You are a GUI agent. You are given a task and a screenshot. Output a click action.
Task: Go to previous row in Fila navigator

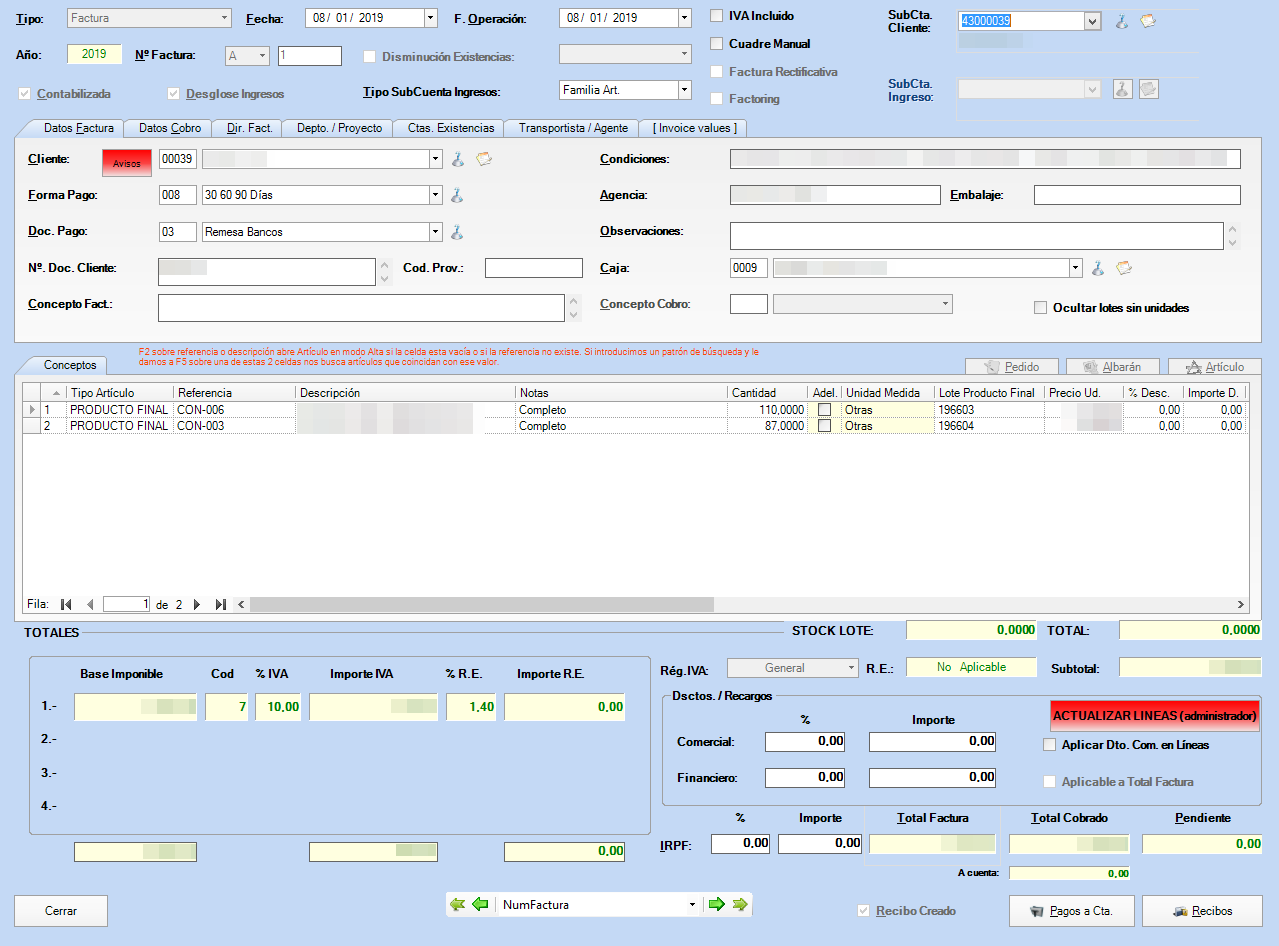click(x=89, y=605)
